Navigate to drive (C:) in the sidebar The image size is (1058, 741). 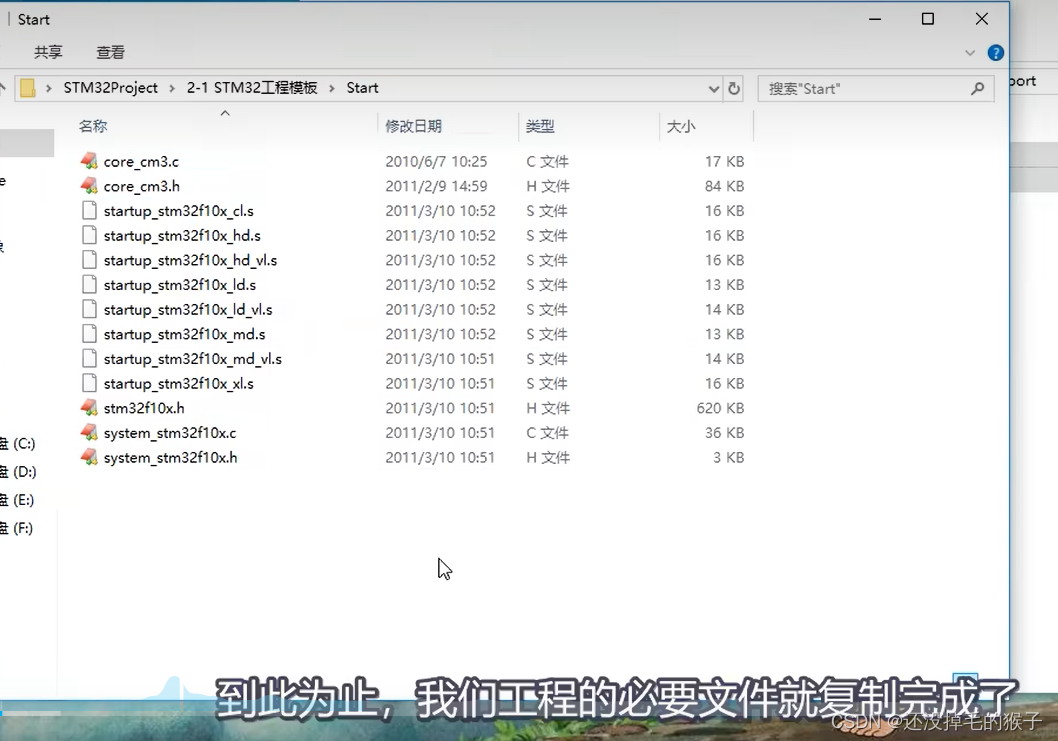coord(25,443)
